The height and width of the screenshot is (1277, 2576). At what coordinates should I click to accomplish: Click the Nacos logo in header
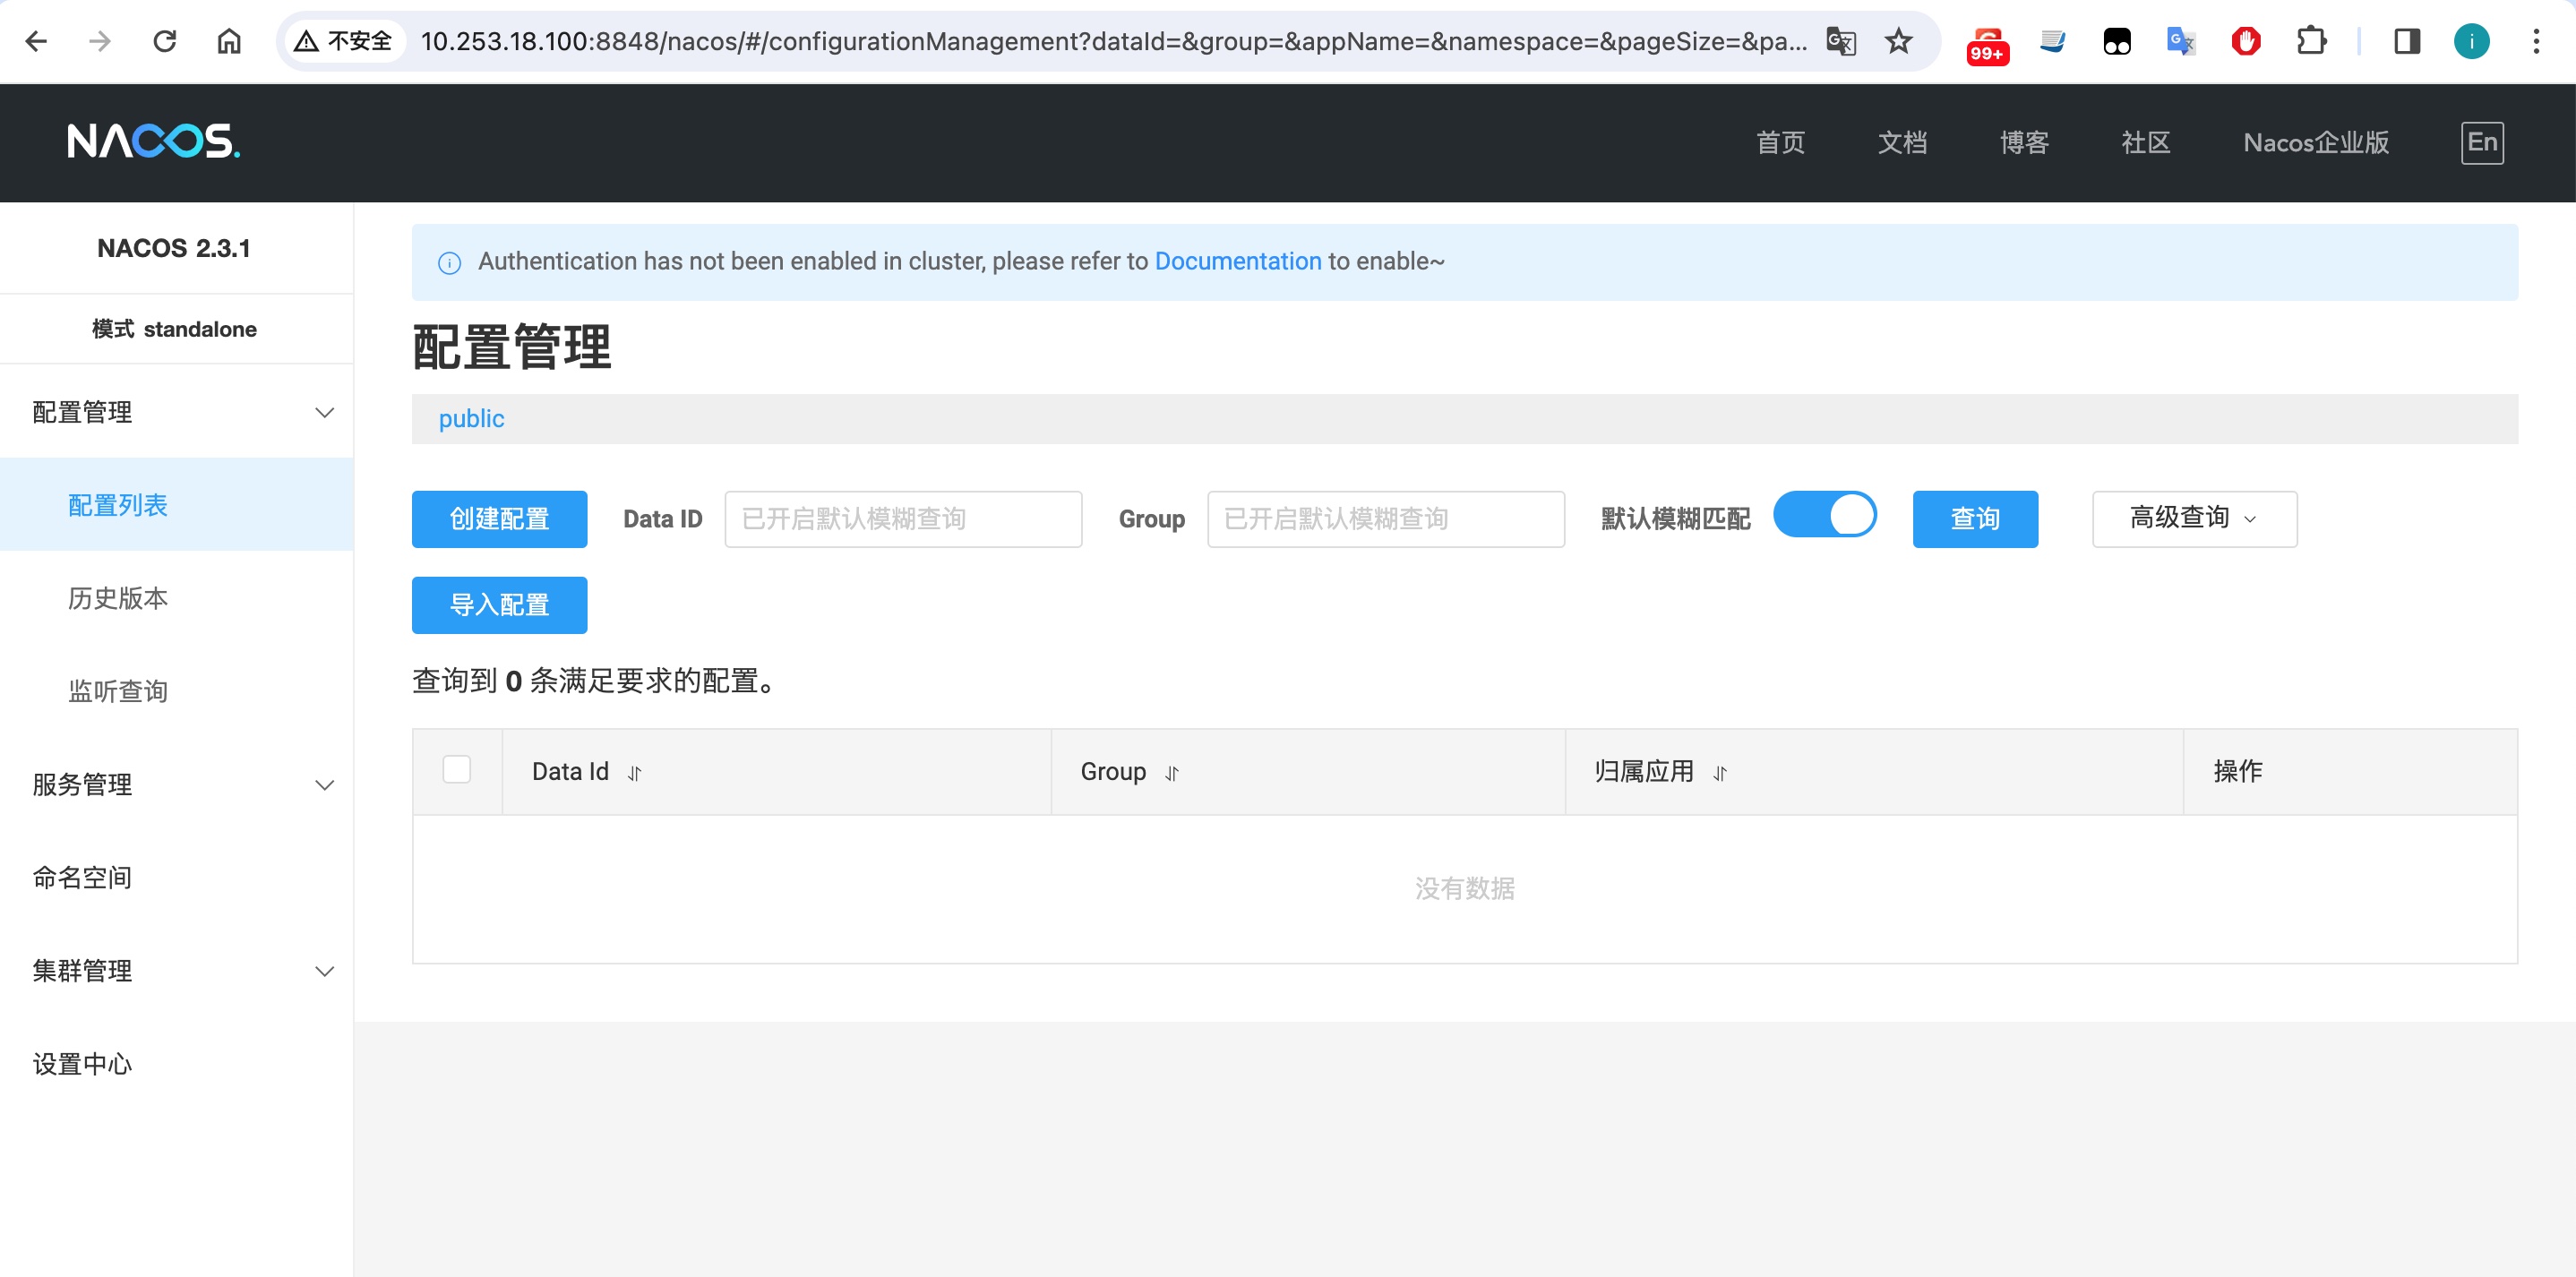click(x=153, y=141)
